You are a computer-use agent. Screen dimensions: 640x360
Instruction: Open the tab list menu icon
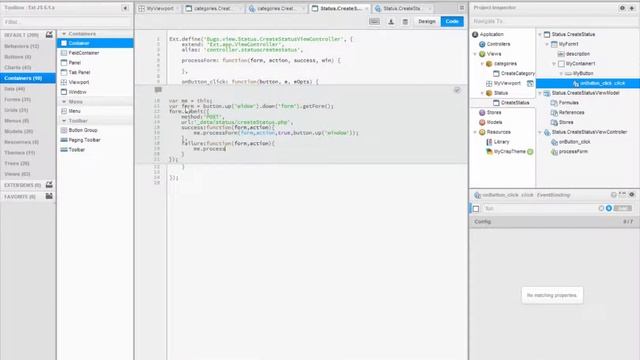coord(461,8)
